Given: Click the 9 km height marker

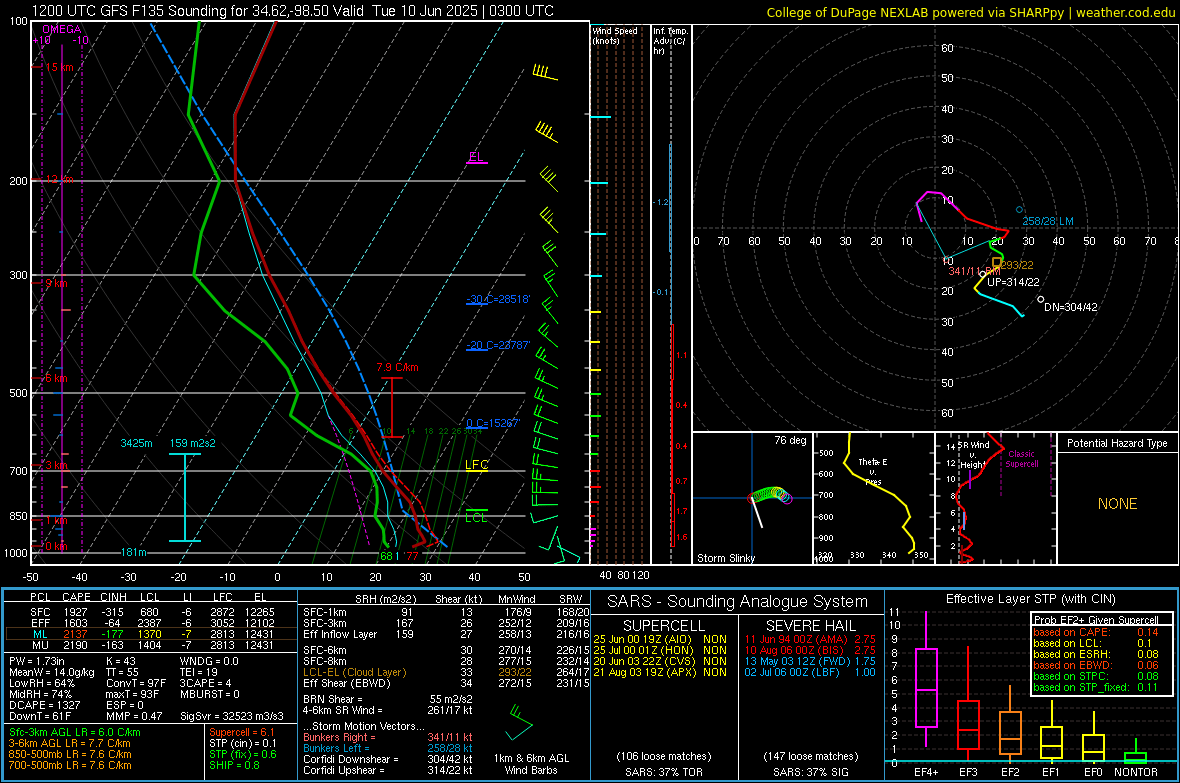Looking at the screenshot, I should [x=56, y=283].
